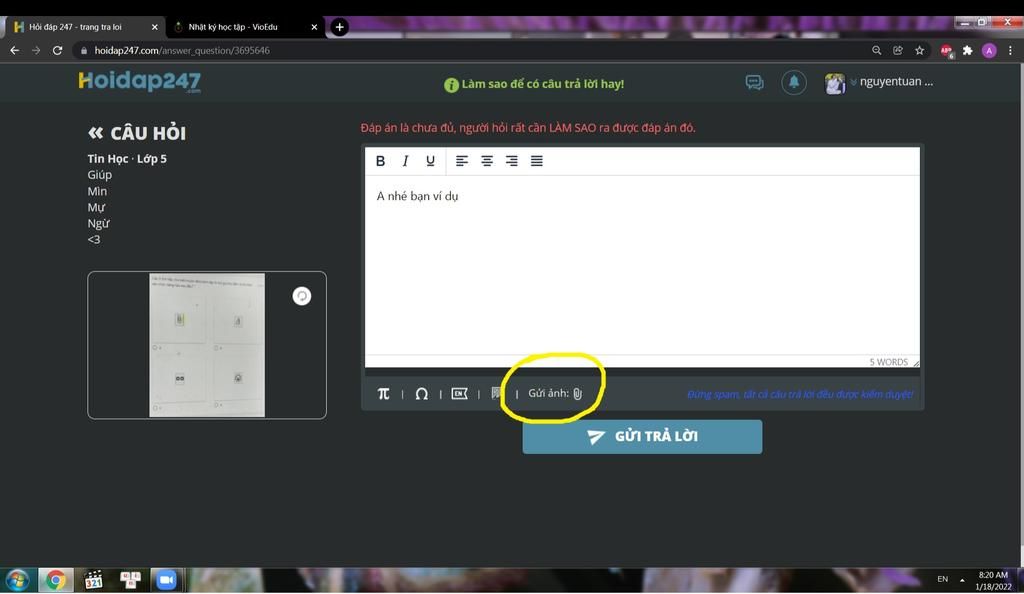Open Chrome from the taskbar
This screenshot has width=1024, height=594.
(x=56, y=580)
